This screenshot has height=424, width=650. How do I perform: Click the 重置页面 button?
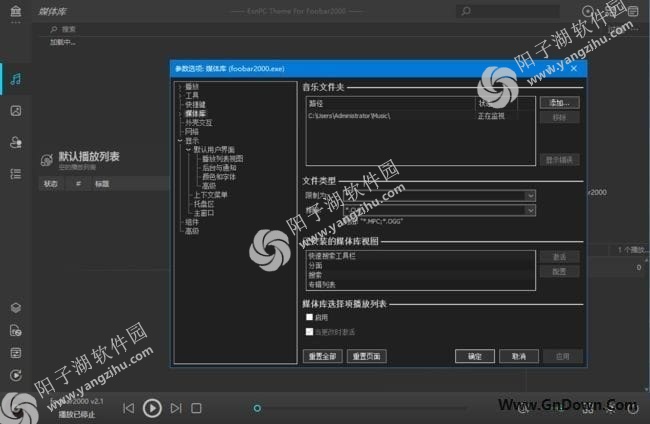click(367, 356)
